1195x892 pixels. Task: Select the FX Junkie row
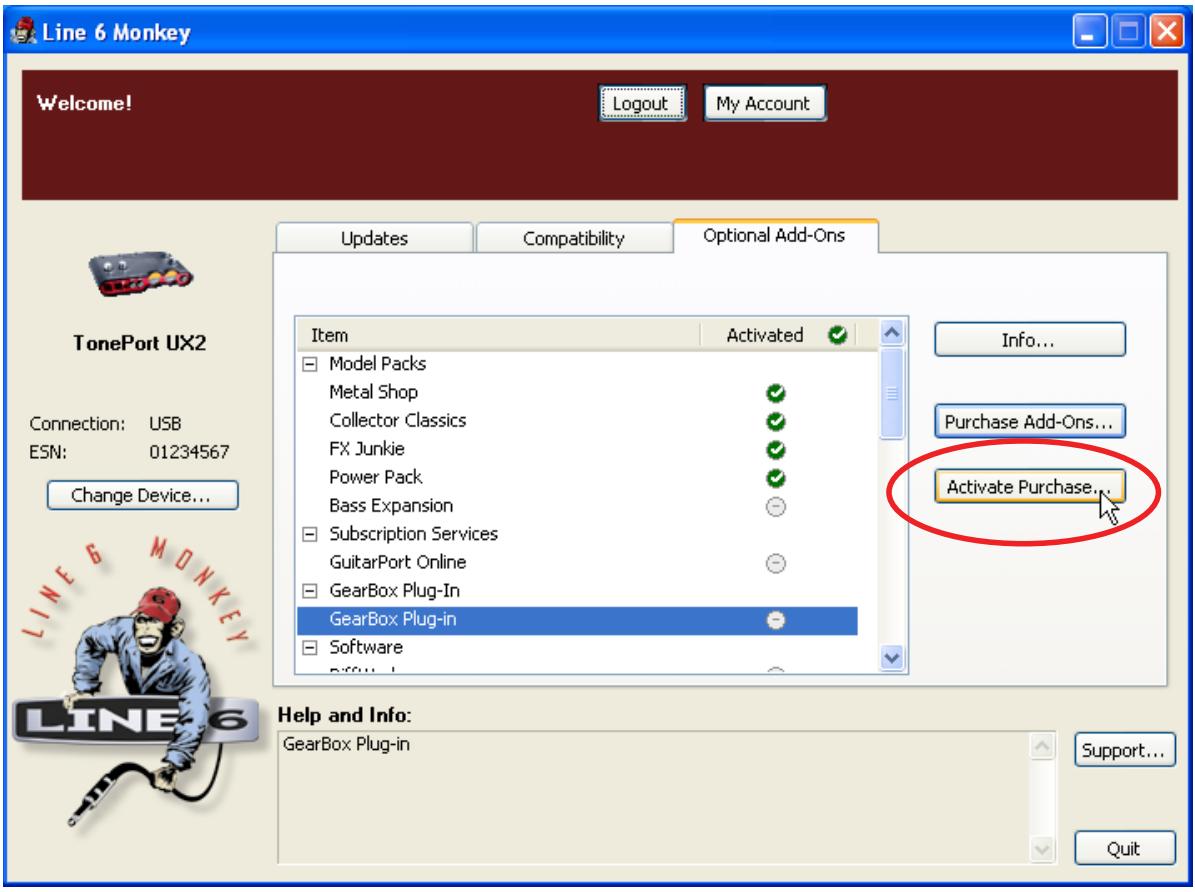577,449
